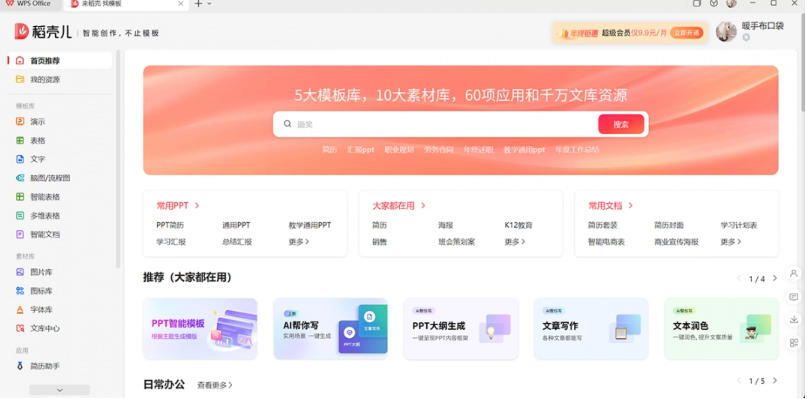Click 更多 in 常用文档 card
Viewport: 807px width, 399px height.
tap(731, 241)
